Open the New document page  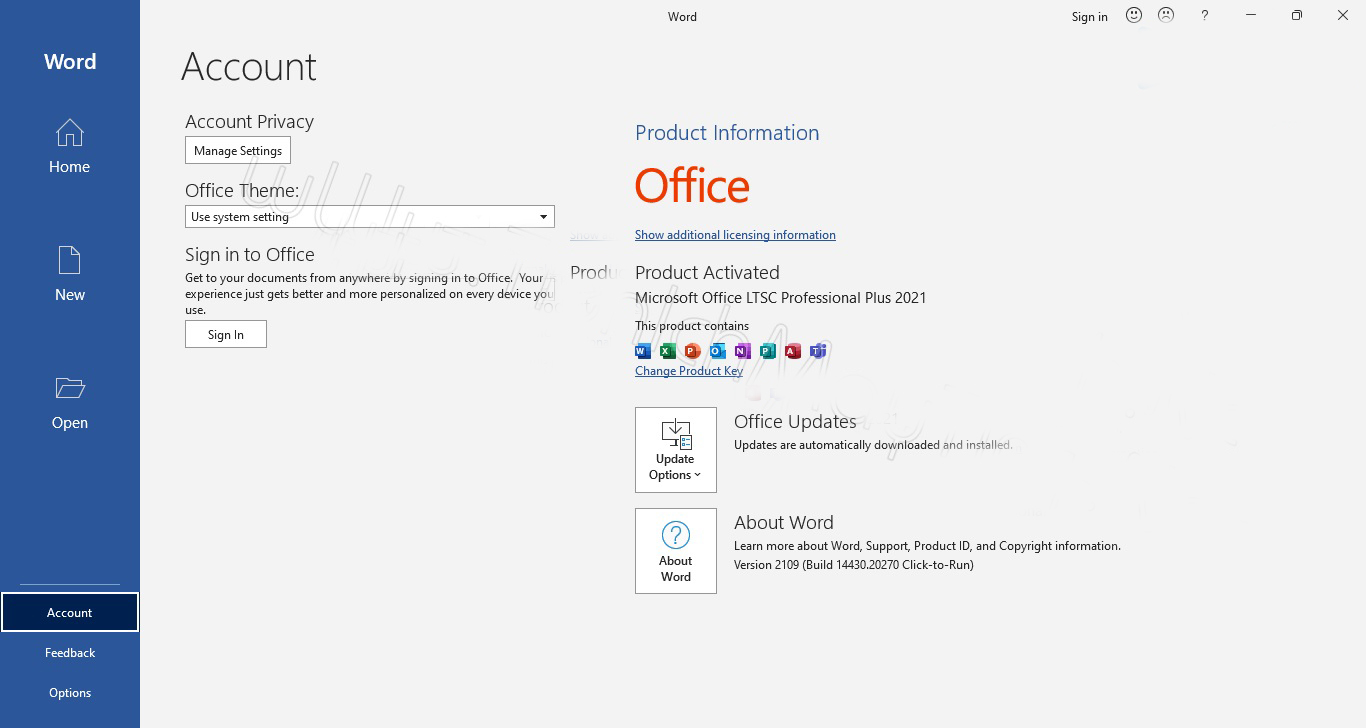[69, 275]
